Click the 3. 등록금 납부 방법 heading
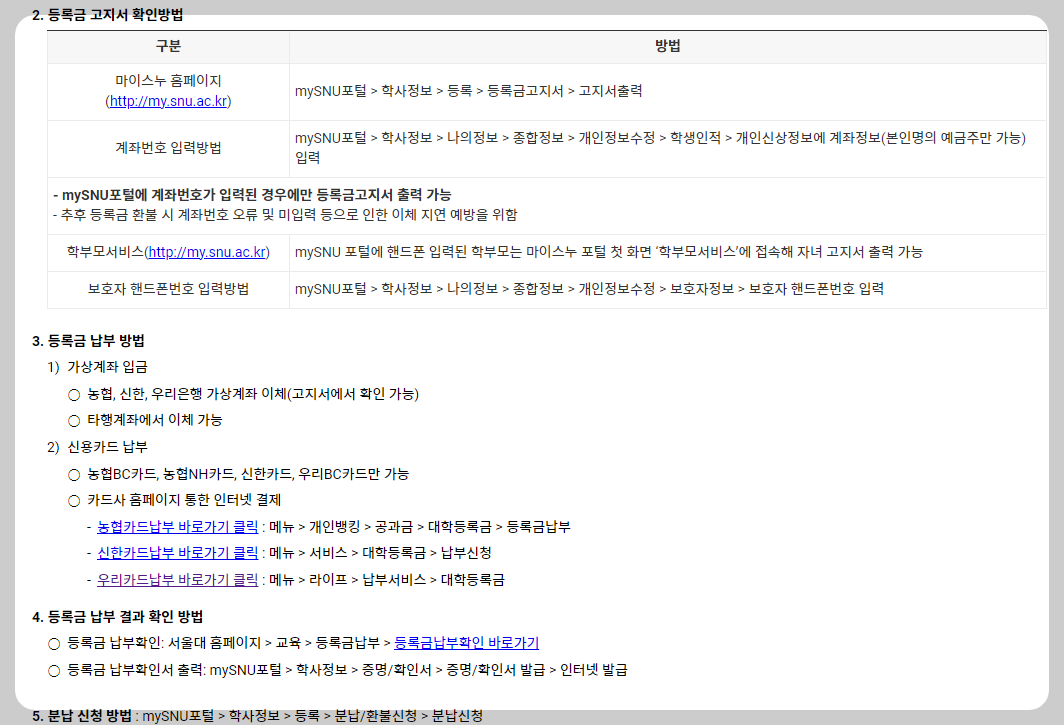This screenshot has width=1064, height=725. pyautogui.click(x=87, y=339)
